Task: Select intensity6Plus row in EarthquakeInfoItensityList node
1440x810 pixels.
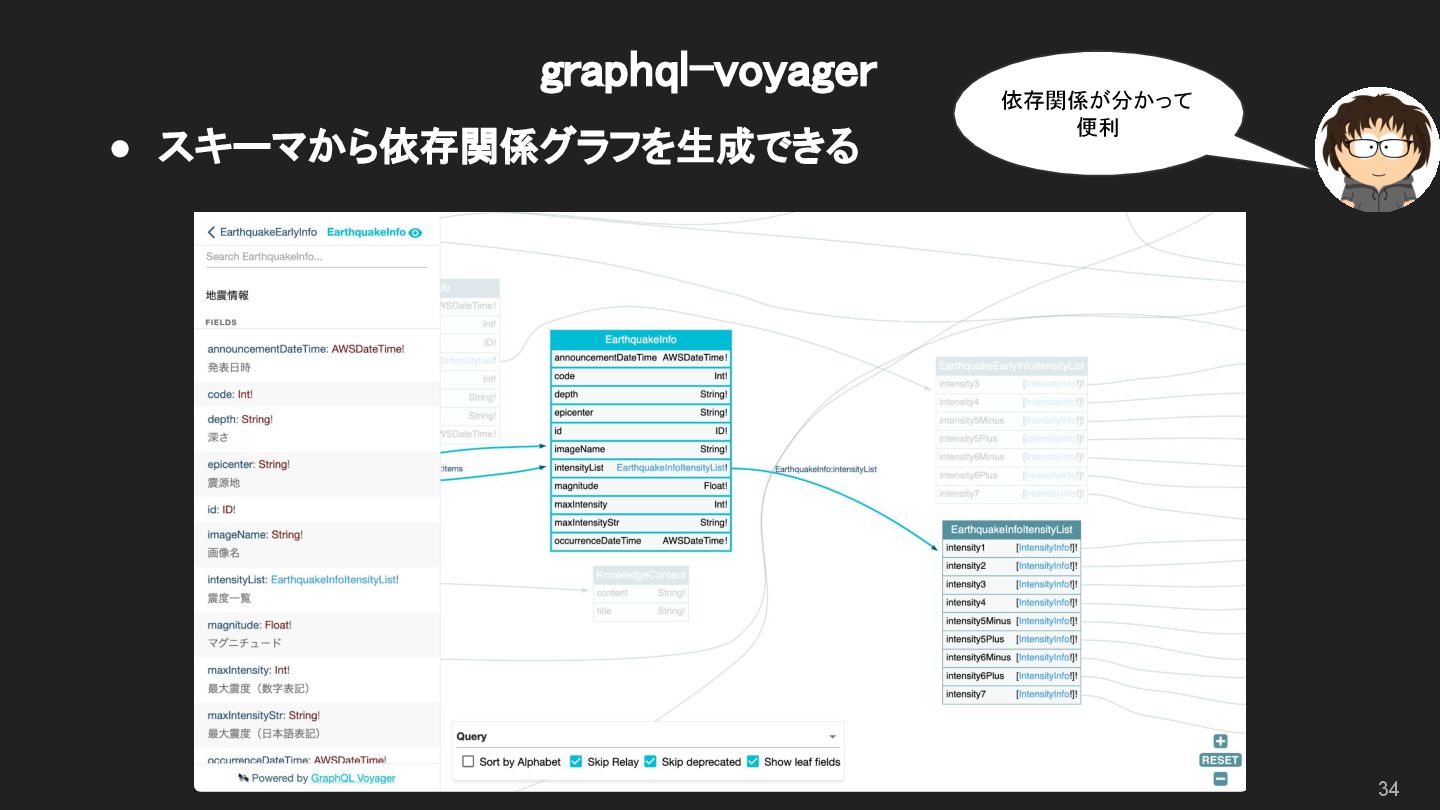Action: click(x=1012, y=676)
